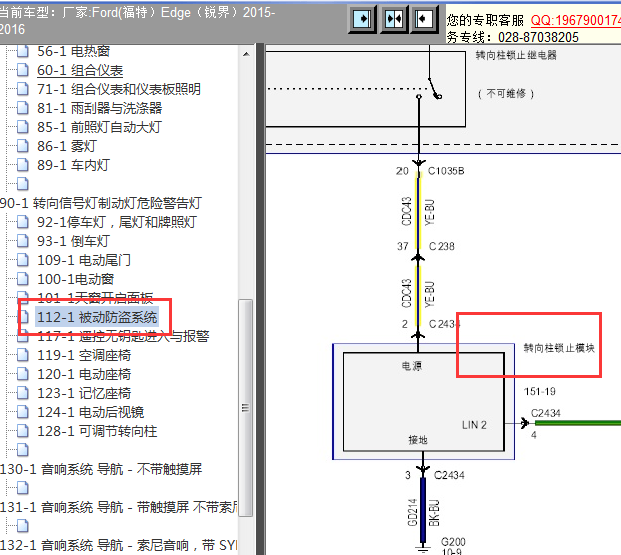Open the QQ customer service link
621x555 pixels.
576,20
